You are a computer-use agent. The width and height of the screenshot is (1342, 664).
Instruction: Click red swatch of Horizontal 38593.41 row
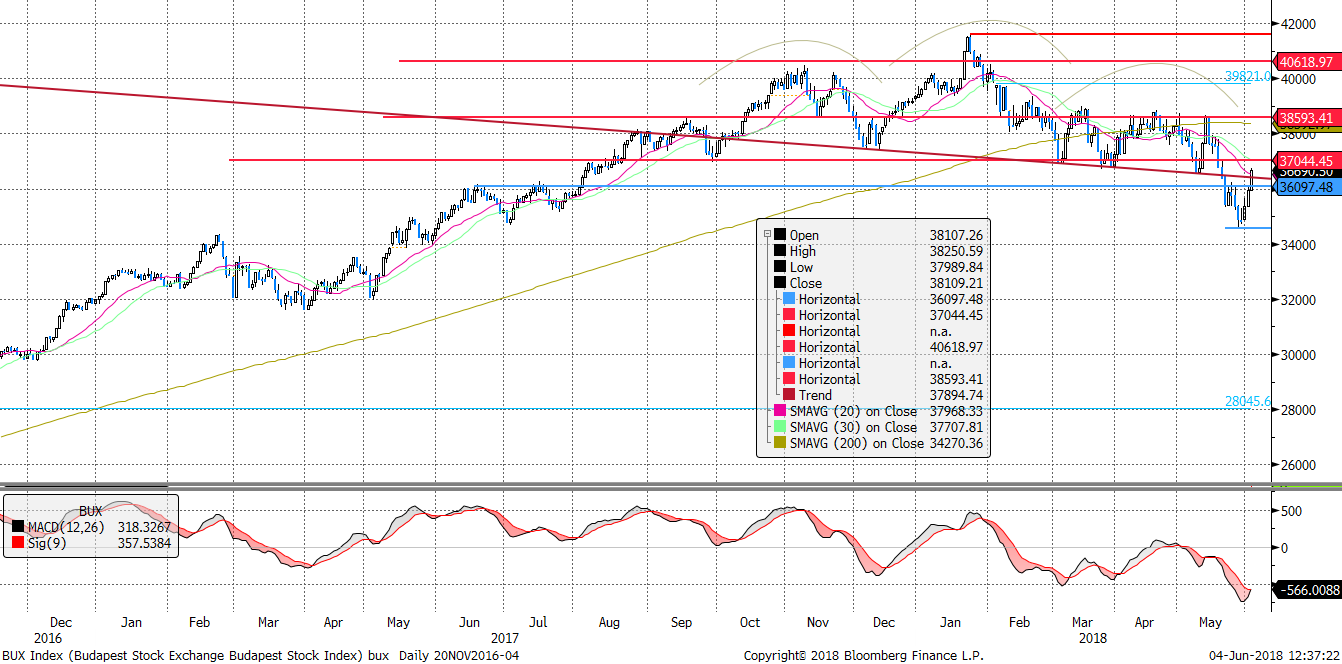point(789,379)
